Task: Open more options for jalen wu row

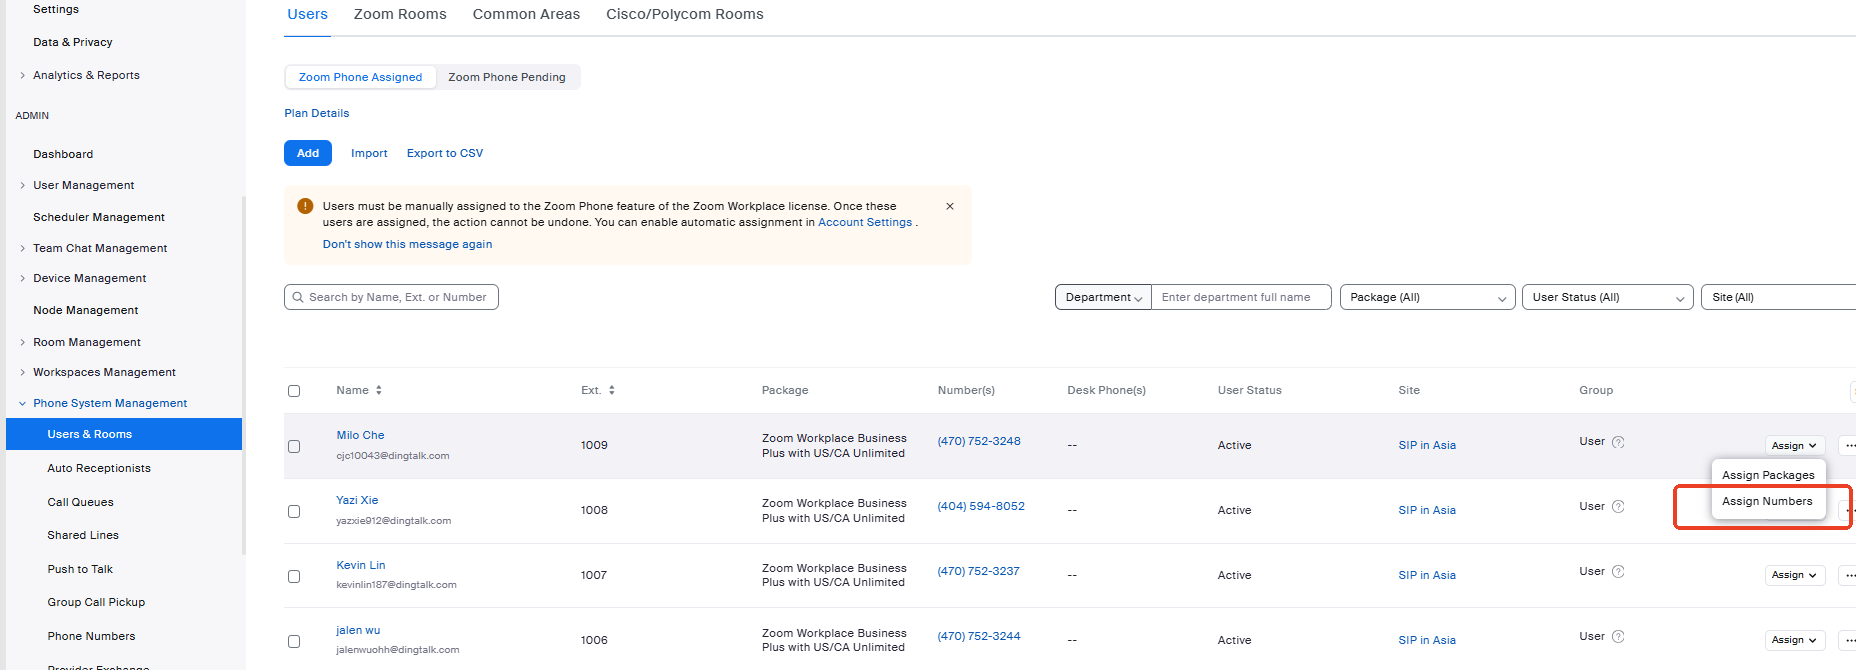Action: click(1848, 640)
